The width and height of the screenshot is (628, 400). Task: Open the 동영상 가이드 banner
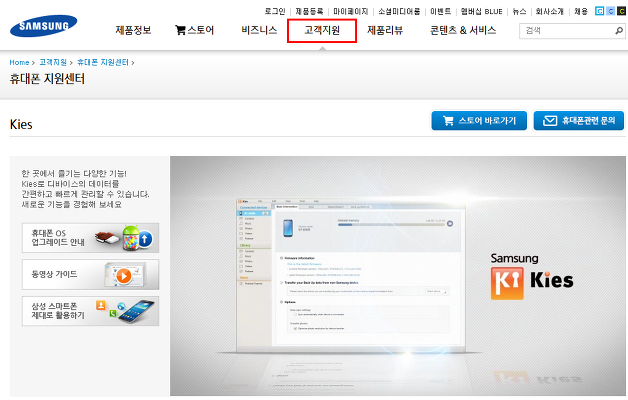(91, 274)
